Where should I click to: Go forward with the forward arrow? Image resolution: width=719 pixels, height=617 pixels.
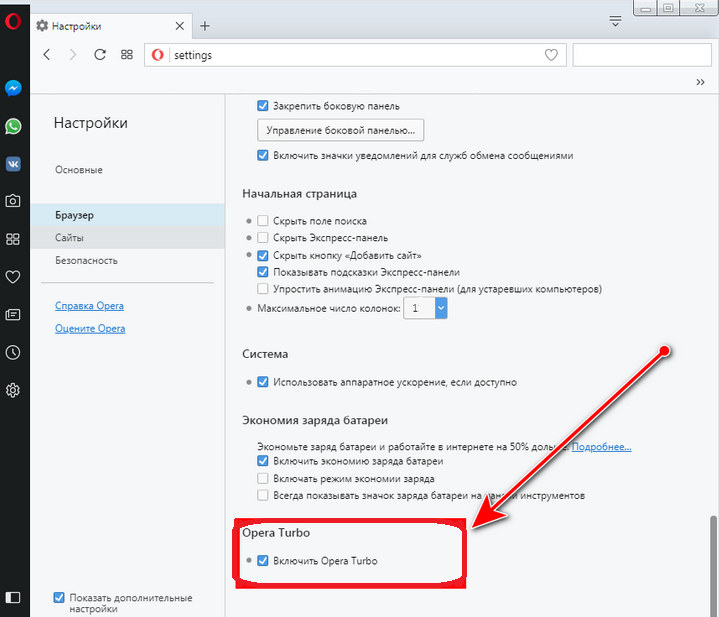click(x=72, y=55)
